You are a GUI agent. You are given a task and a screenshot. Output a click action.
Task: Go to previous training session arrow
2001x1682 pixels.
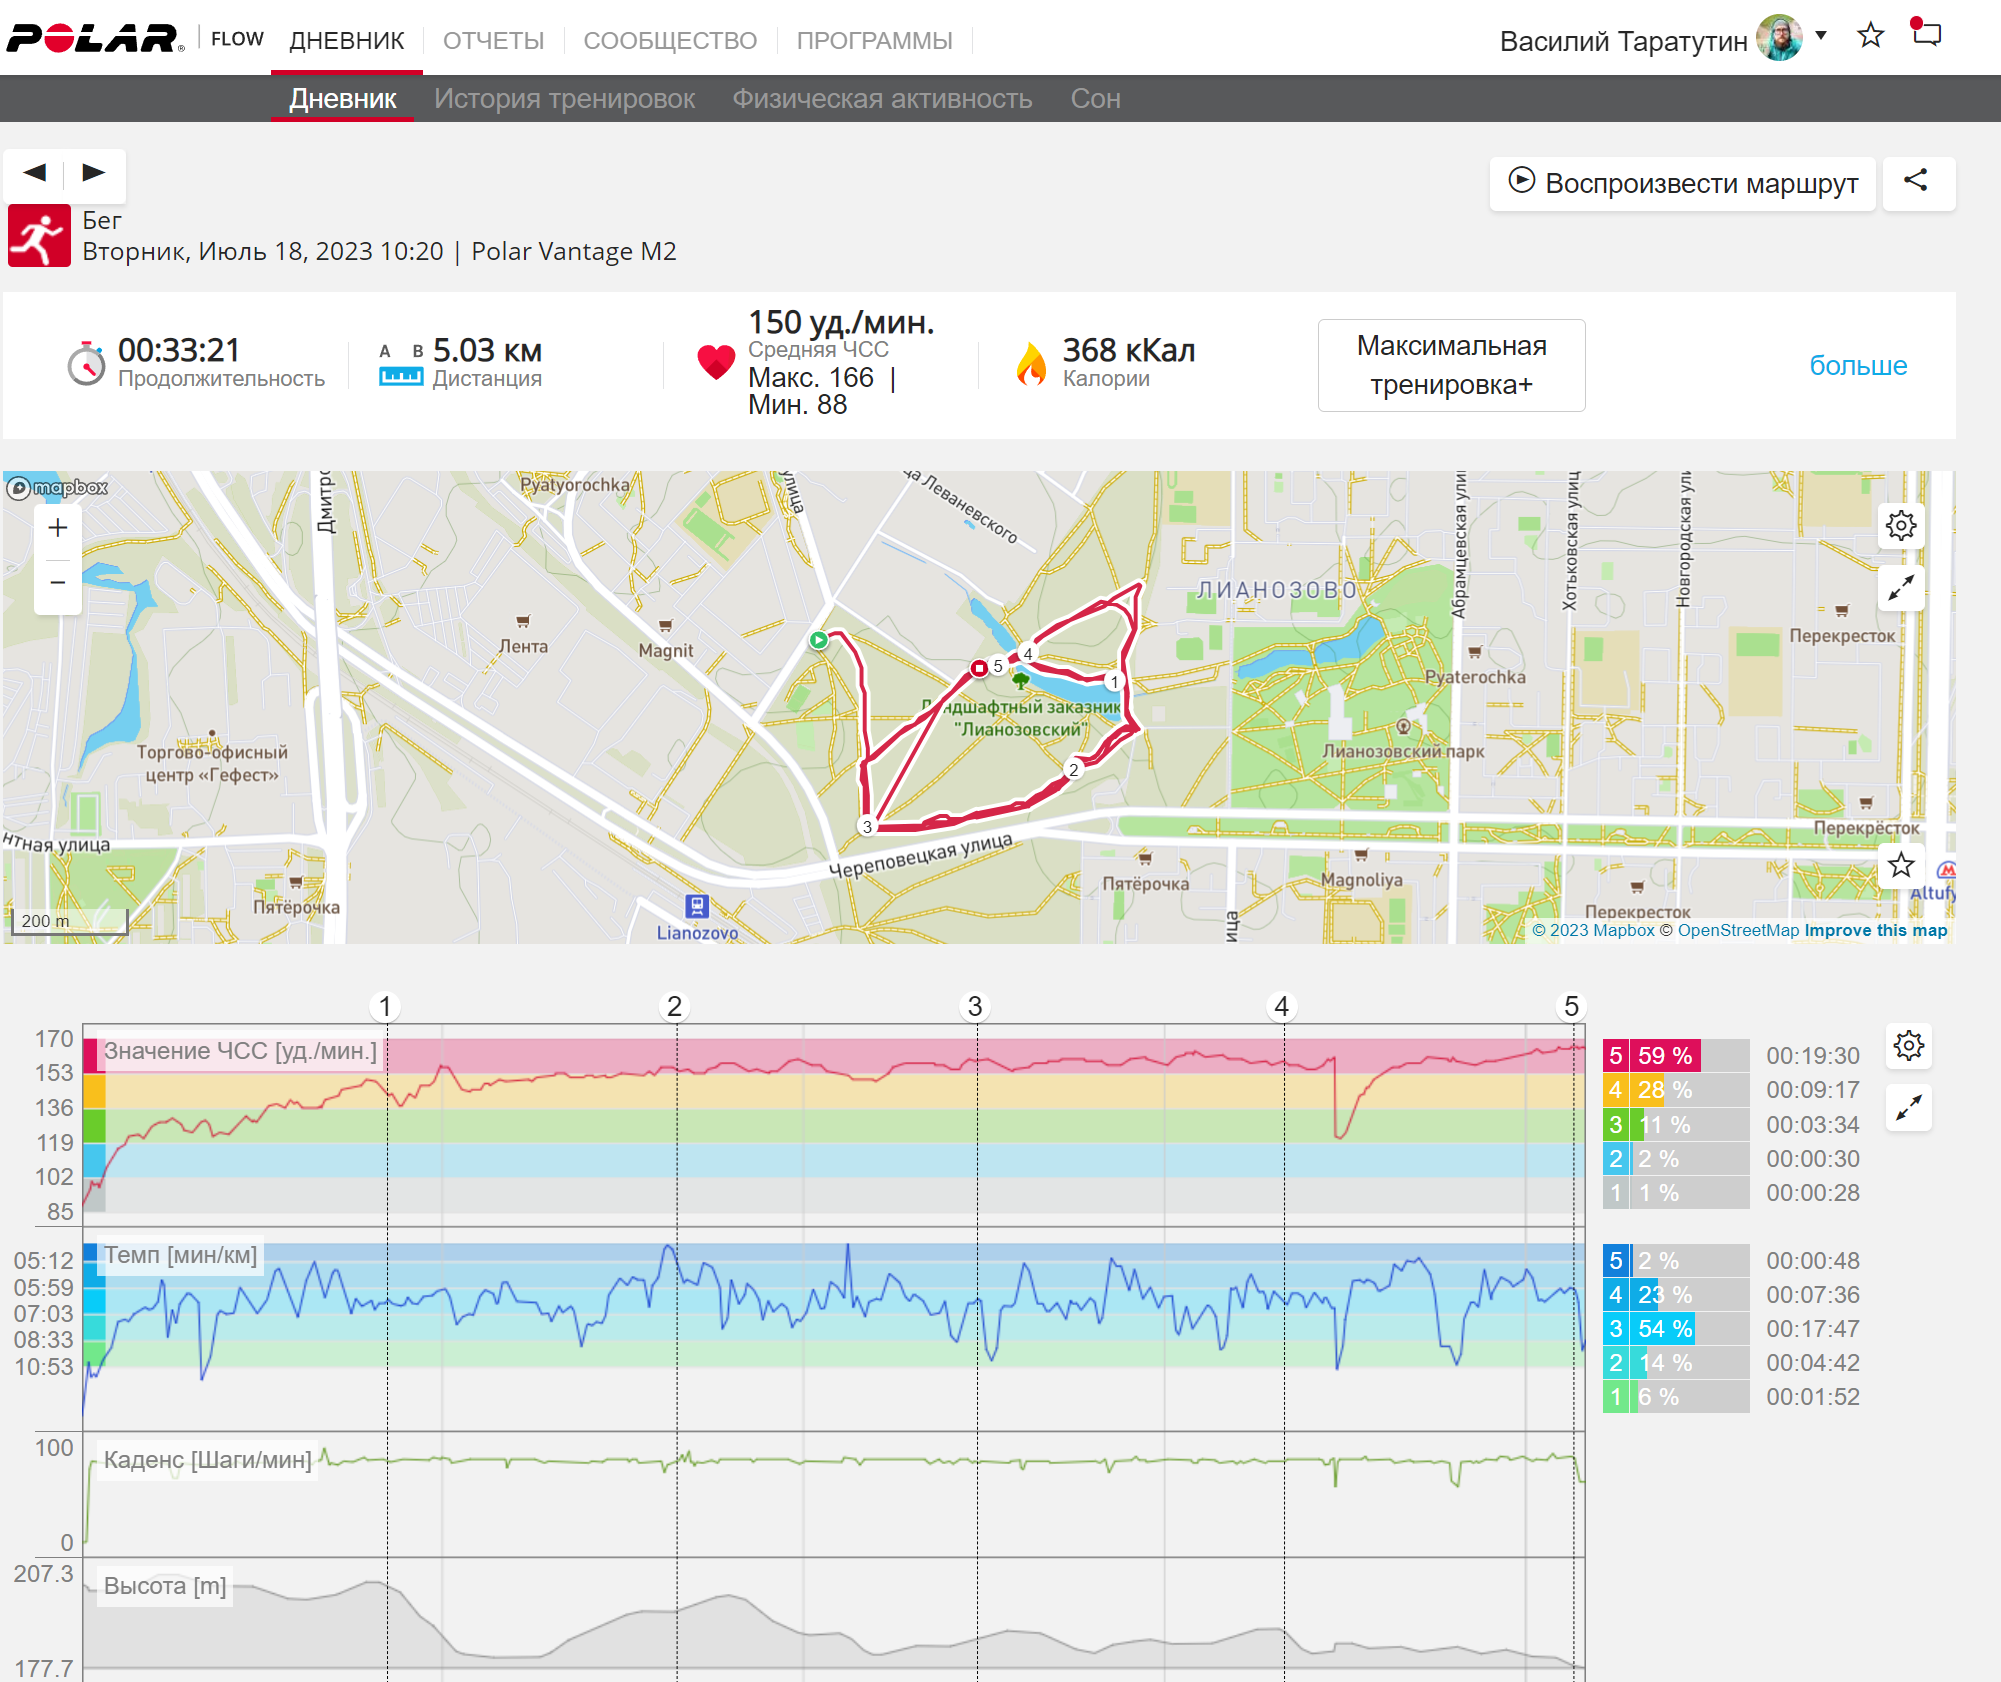(35, 173)
